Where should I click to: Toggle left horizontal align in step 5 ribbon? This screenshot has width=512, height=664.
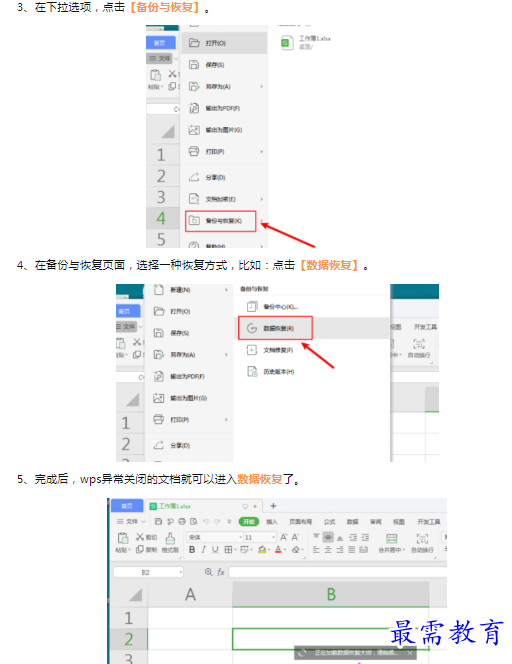(x=316, y=549)
